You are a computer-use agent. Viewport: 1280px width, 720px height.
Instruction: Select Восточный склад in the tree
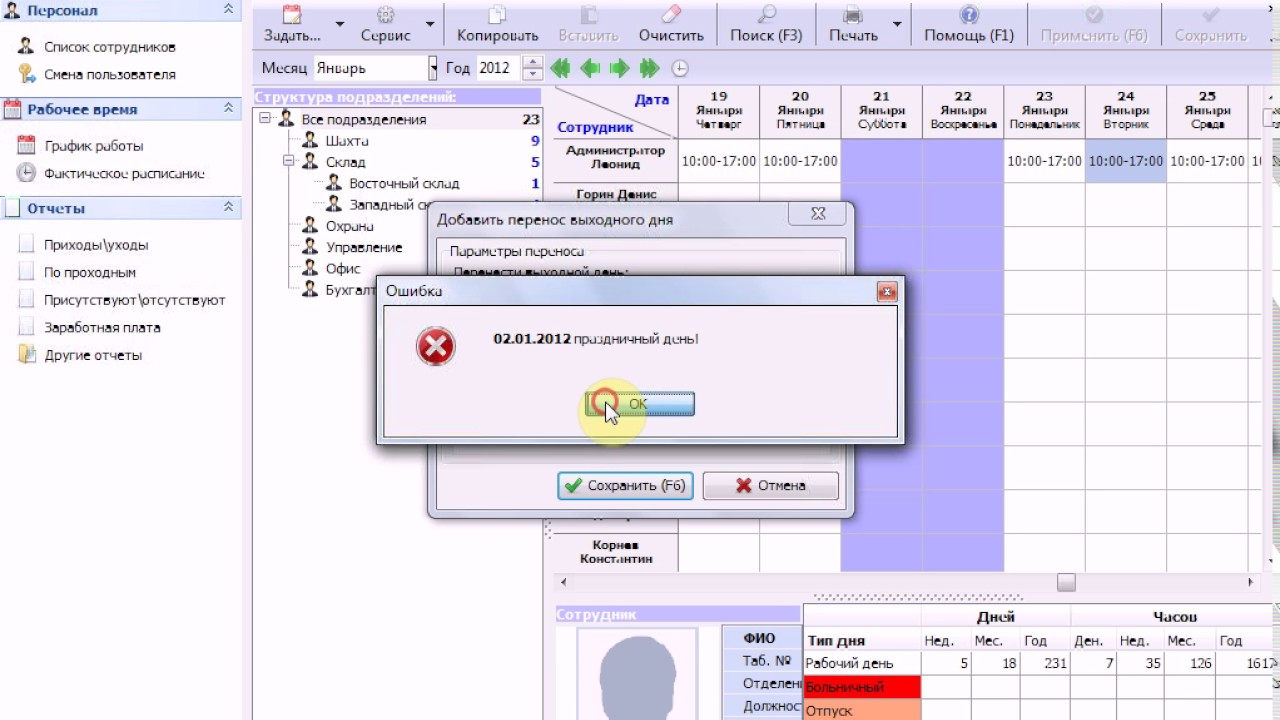click(x=404, y=184)
